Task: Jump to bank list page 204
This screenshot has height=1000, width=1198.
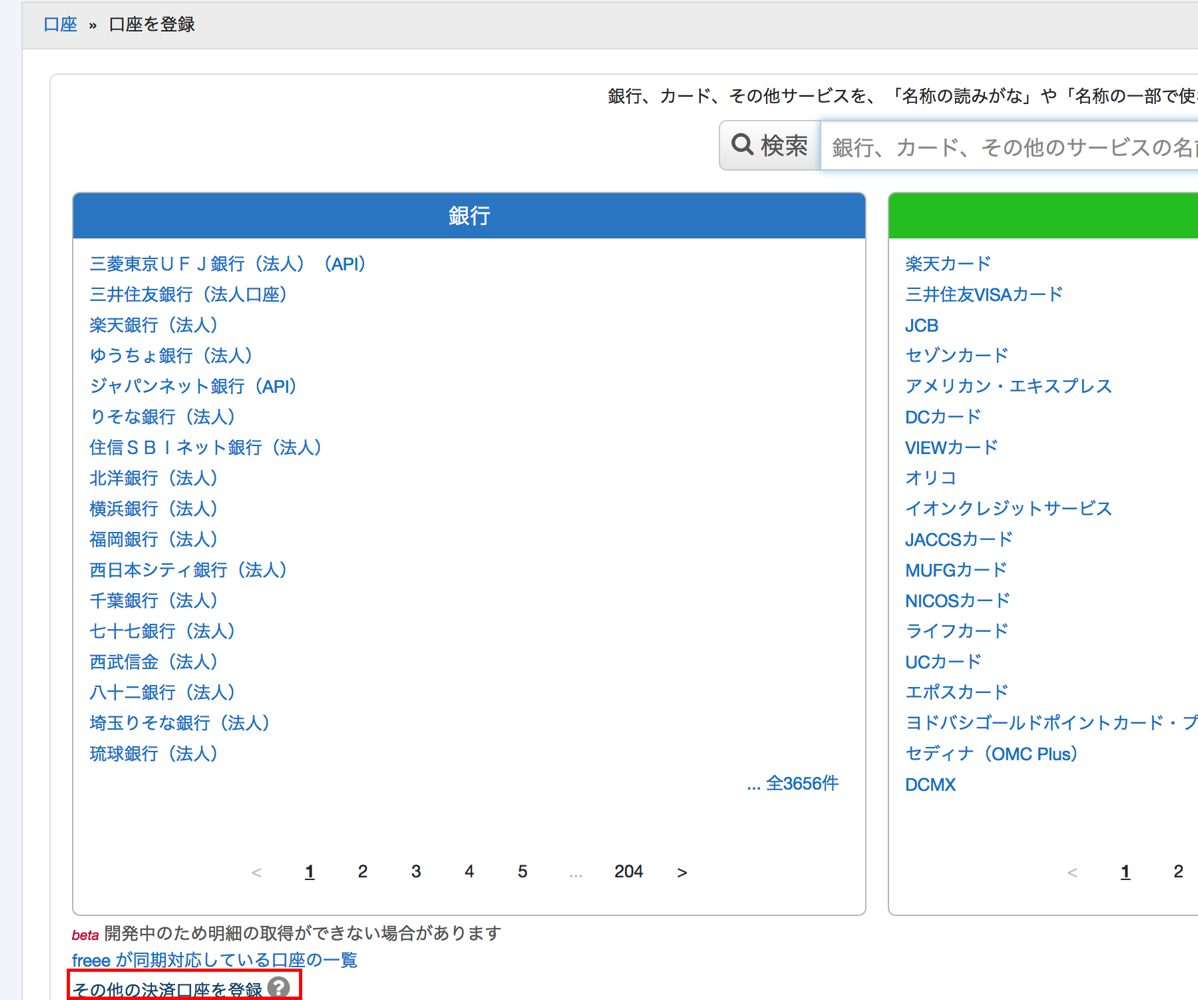Action: 629,872
